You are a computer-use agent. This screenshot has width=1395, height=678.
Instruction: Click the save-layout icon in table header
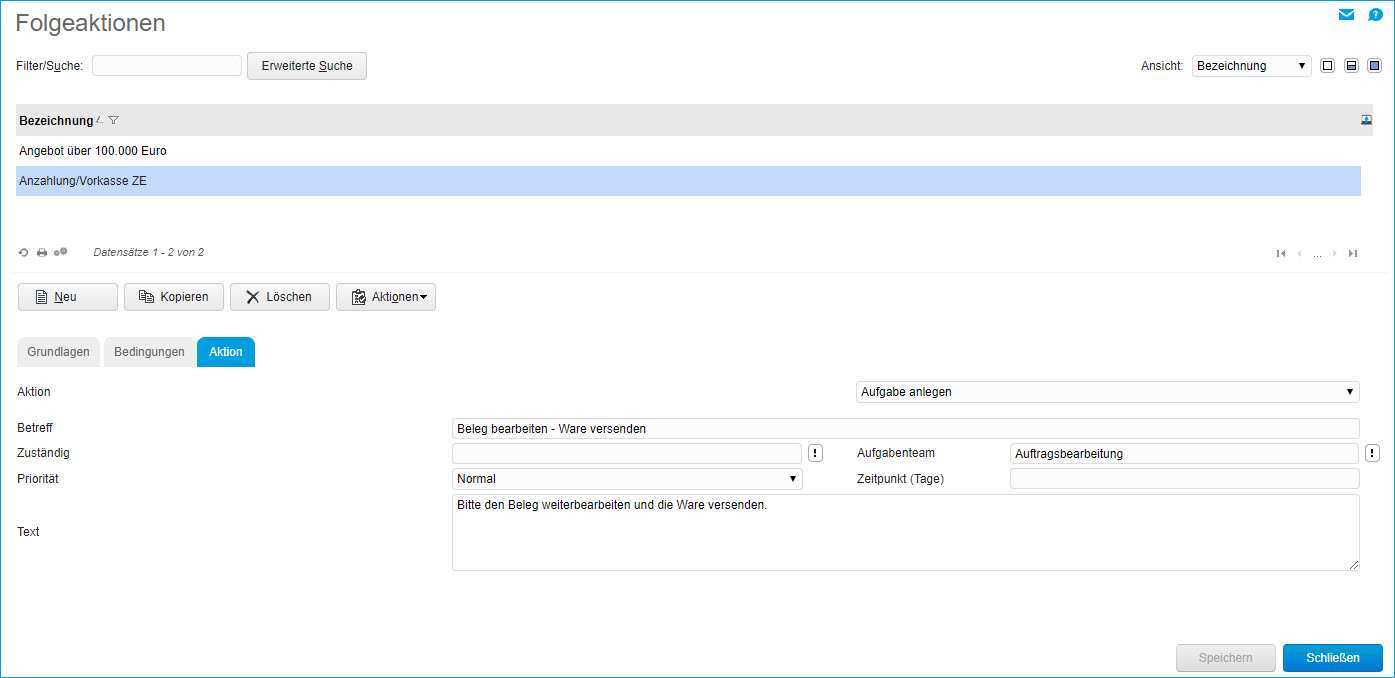click(x=1366, y=120)
